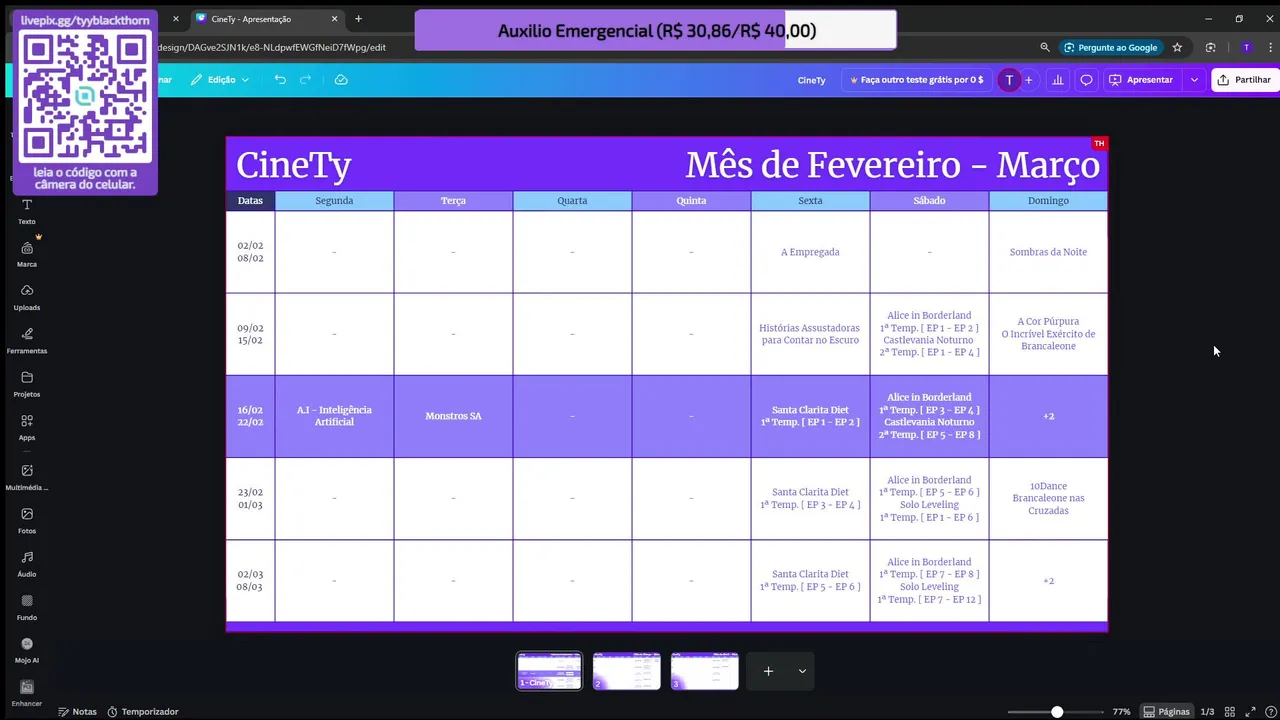
Task: Open the Fotos panel
Action: pyautogui.click(x=27, y=520)
